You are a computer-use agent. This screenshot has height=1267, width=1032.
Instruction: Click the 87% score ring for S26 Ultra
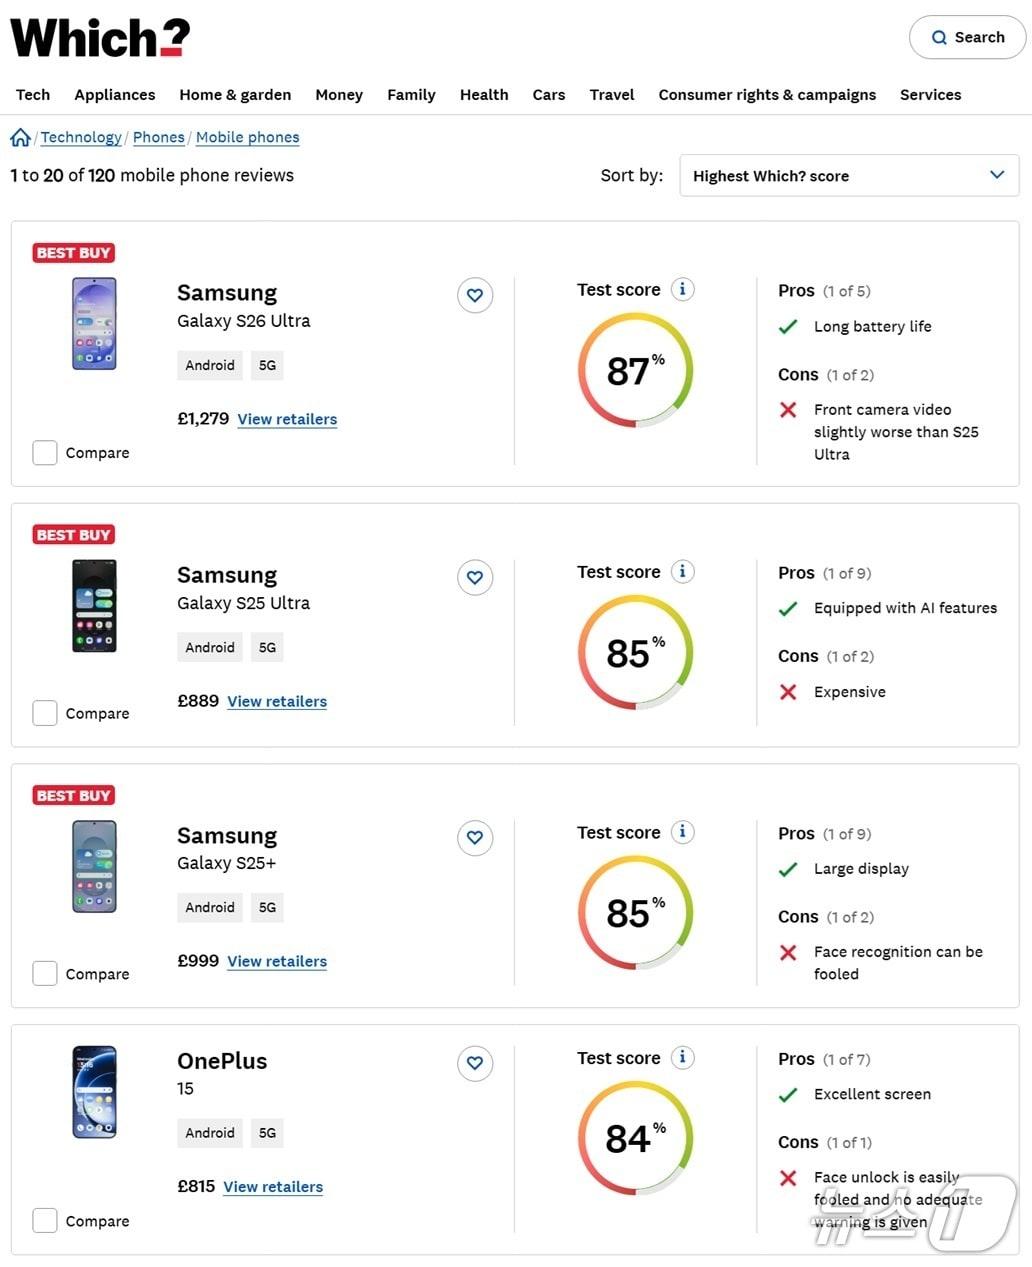[x=634, y=370]
